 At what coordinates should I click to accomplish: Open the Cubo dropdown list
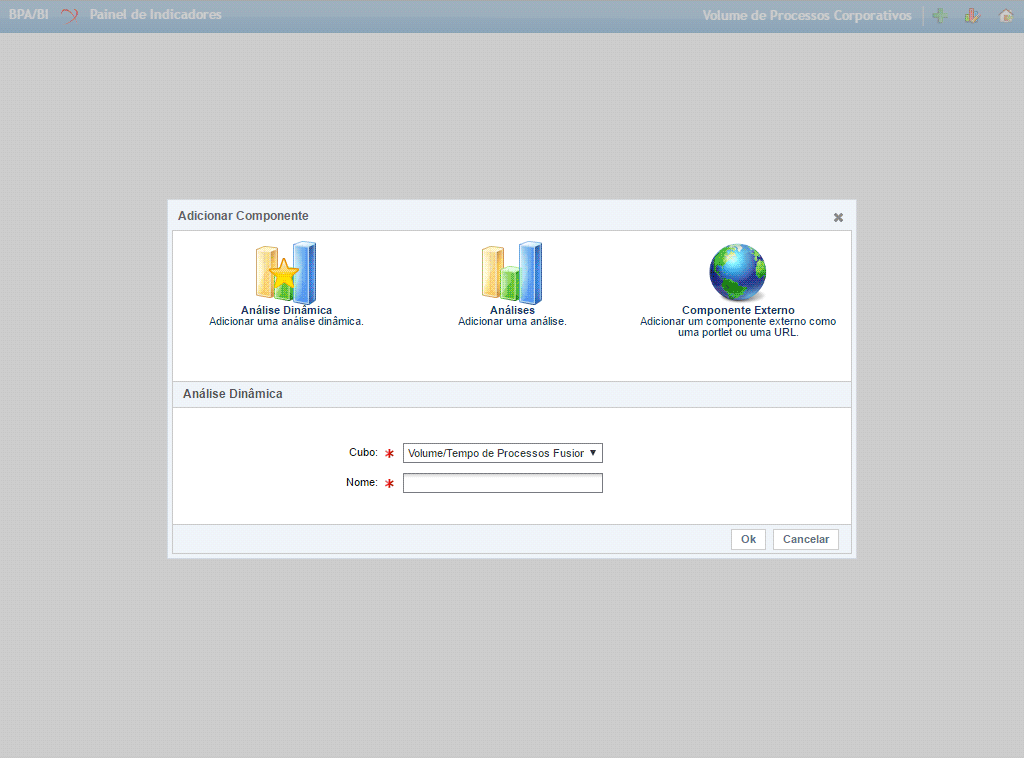pyautogui.click(x=502, y=453)
